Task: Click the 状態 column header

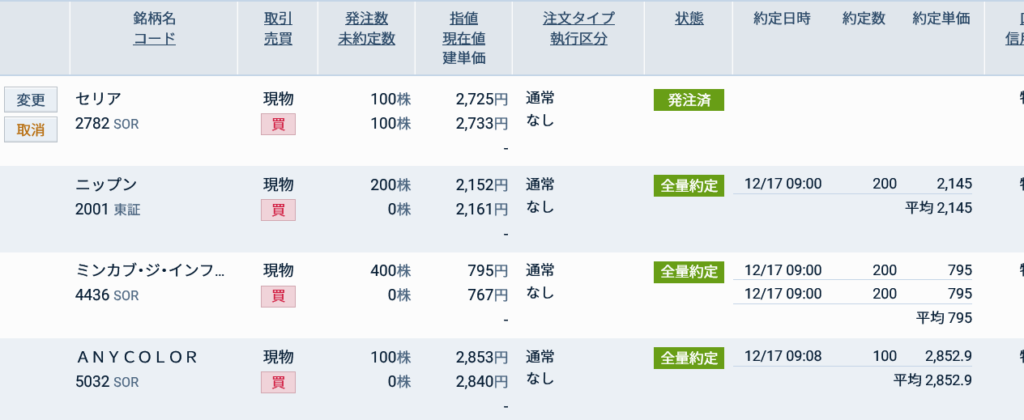Action: [x=688, y=19]
